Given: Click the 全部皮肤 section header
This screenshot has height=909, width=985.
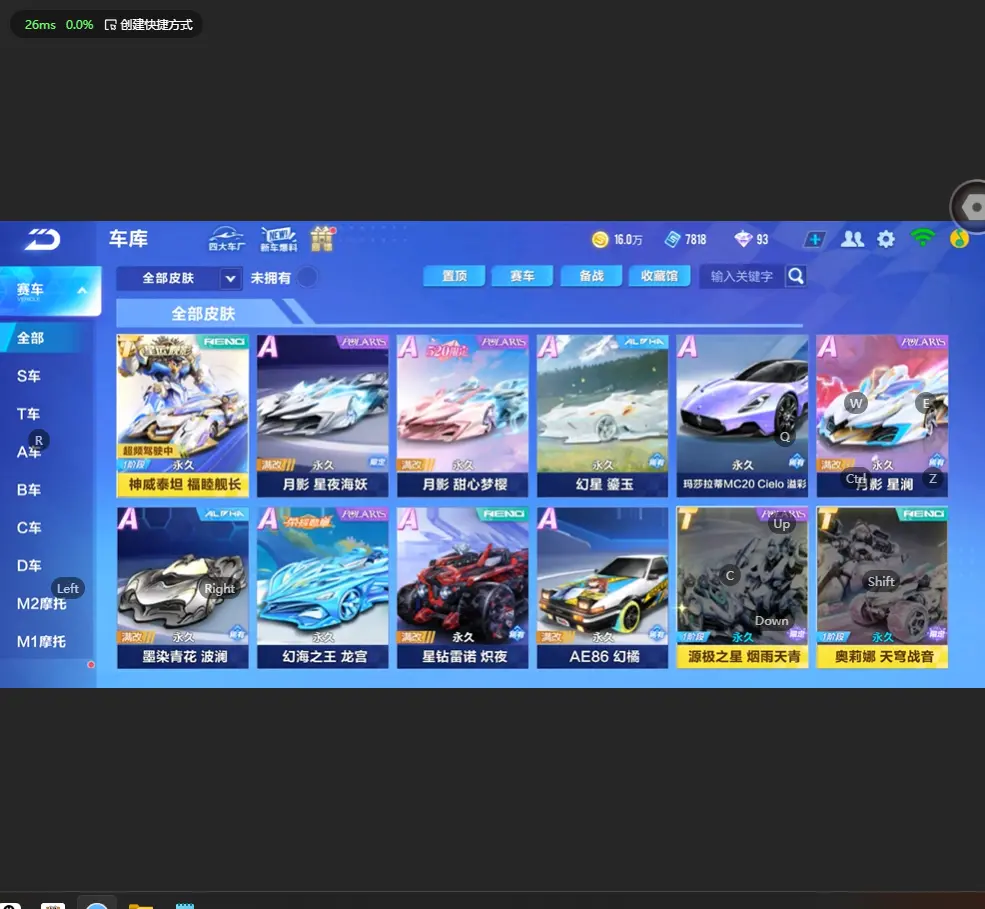Looking at the screenshot, I should tap(203, 313).
